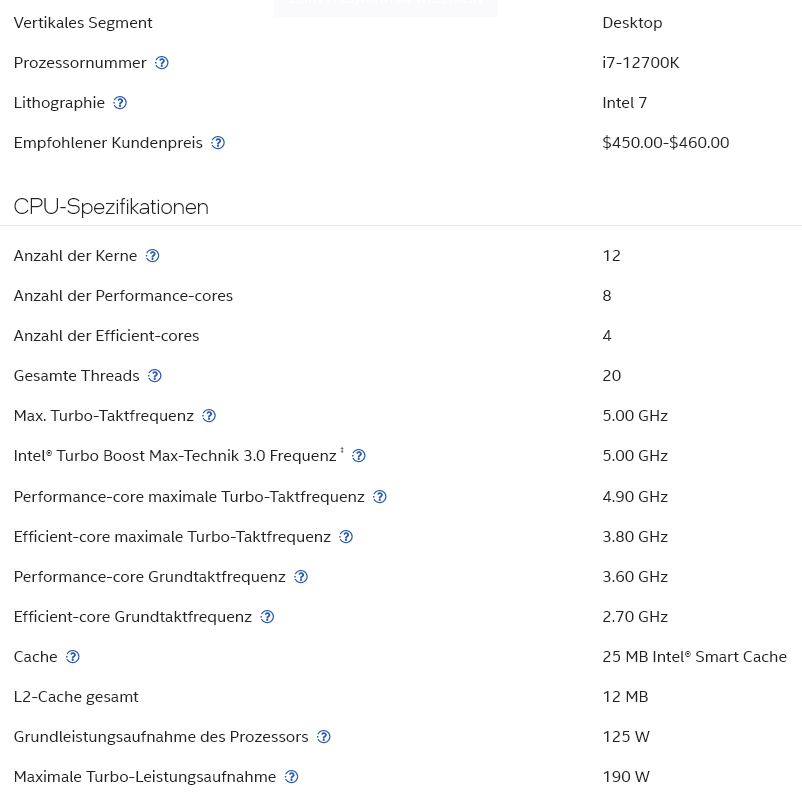Open help icon beside Cache
Screen dimensions: 802x804
tap(73, 657)
